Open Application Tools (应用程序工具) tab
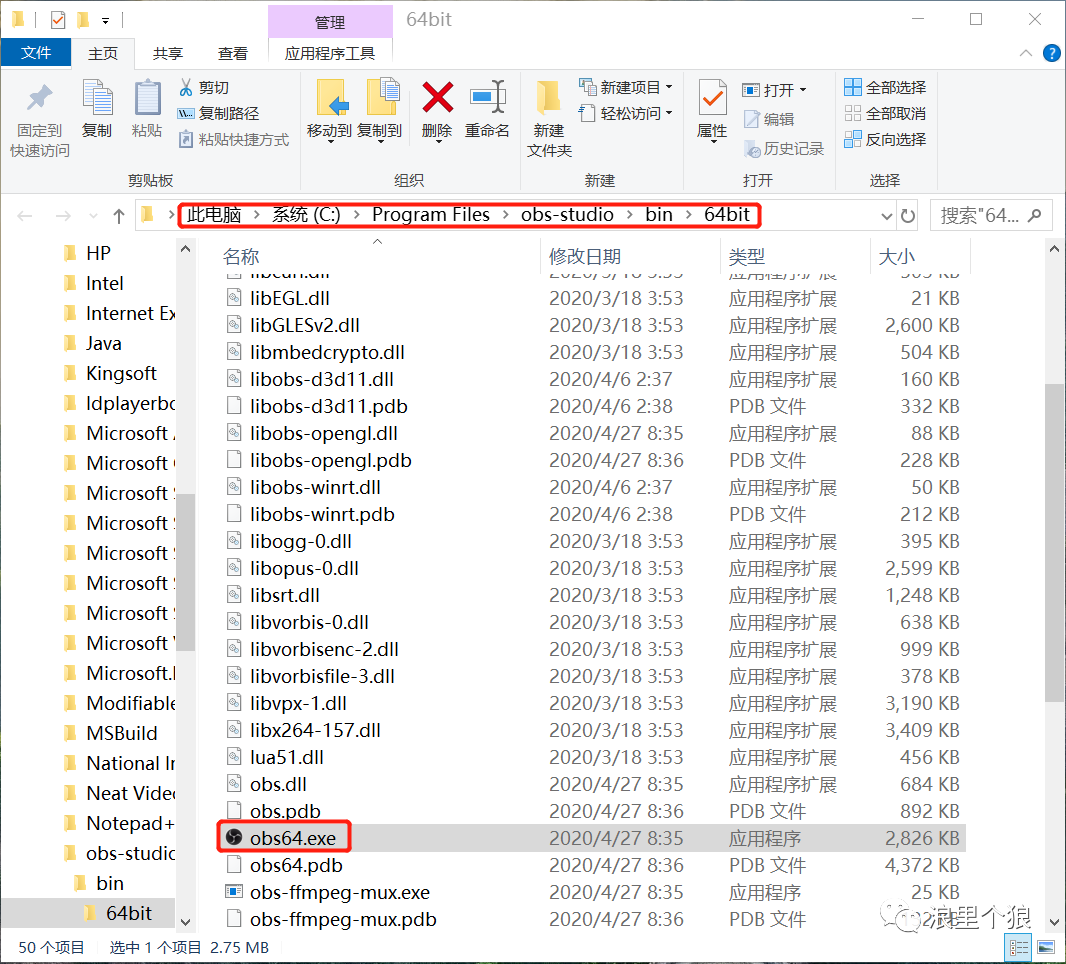This screenshot has width=1066, height=964. tap(330, 54)
